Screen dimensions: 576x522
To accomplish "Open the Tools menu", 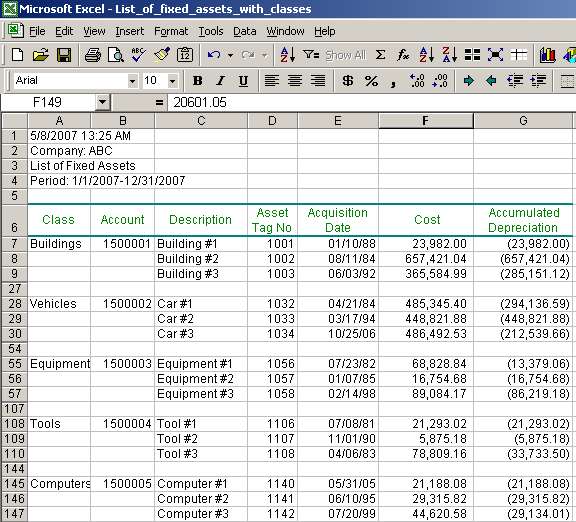I will [x=211, y=31].
